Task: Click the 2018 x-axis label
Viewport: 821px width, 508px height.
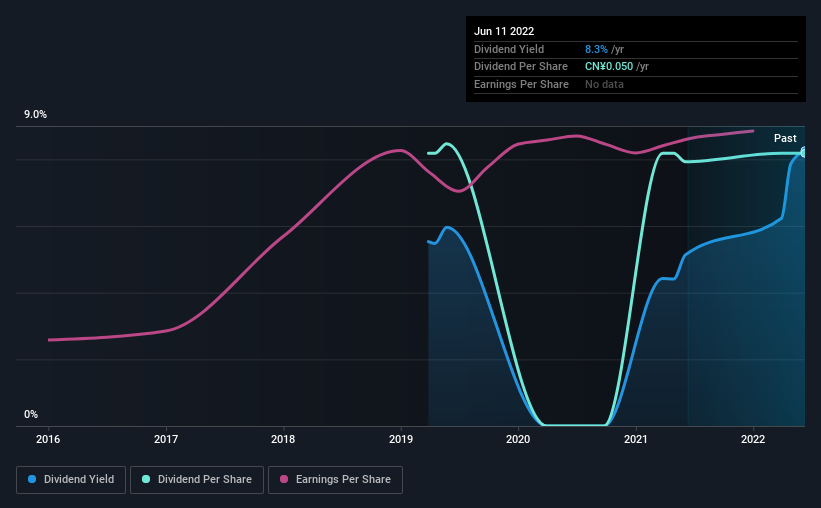Action: [x=283, y=439]
